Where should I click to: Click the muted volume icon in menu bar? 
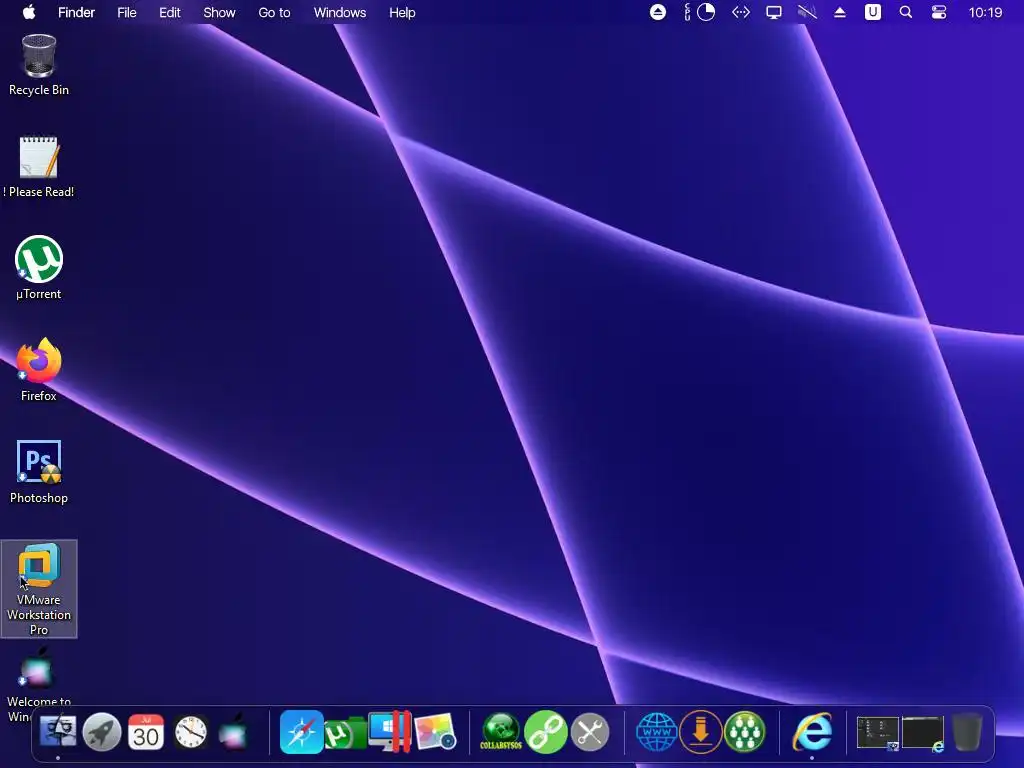807,12
